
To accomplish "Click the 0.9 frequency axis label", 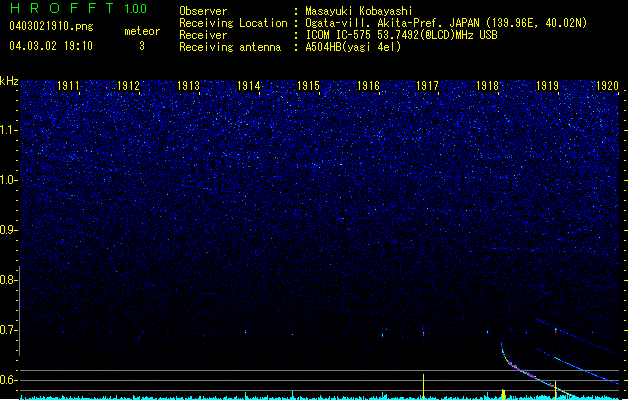I will point(8,230).
